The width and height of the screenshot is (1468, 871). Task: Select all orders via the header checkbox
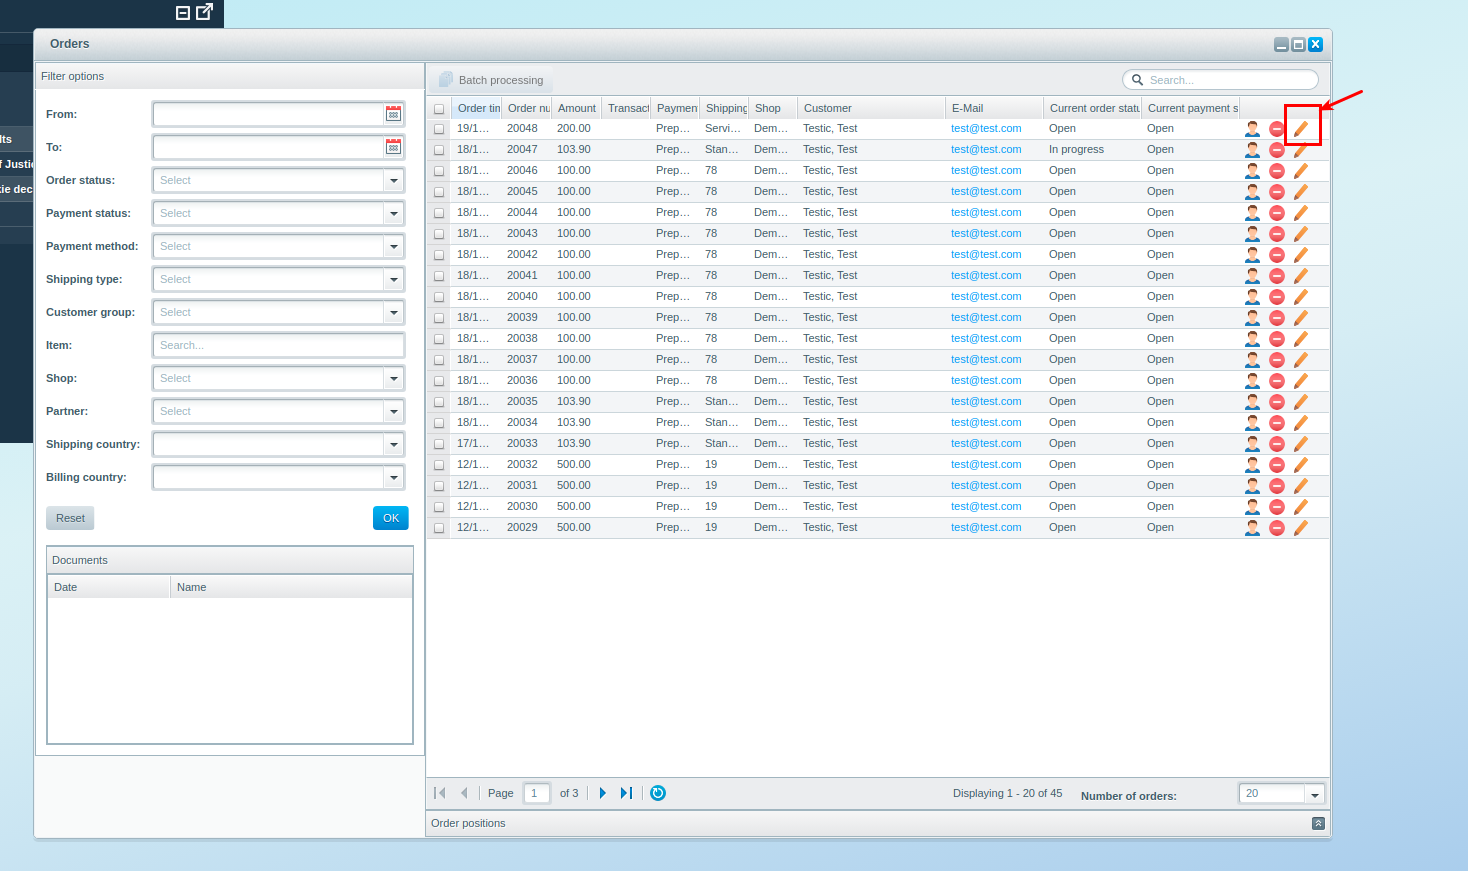coord(439,109)
